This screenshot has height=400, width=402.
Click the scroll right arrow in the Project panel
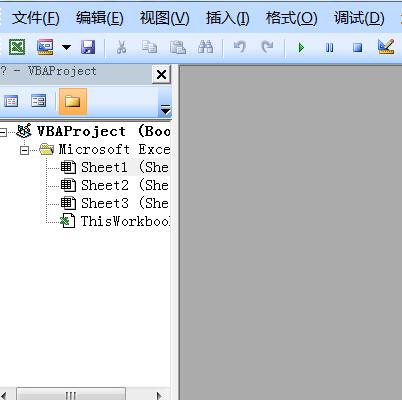[159, 395]
